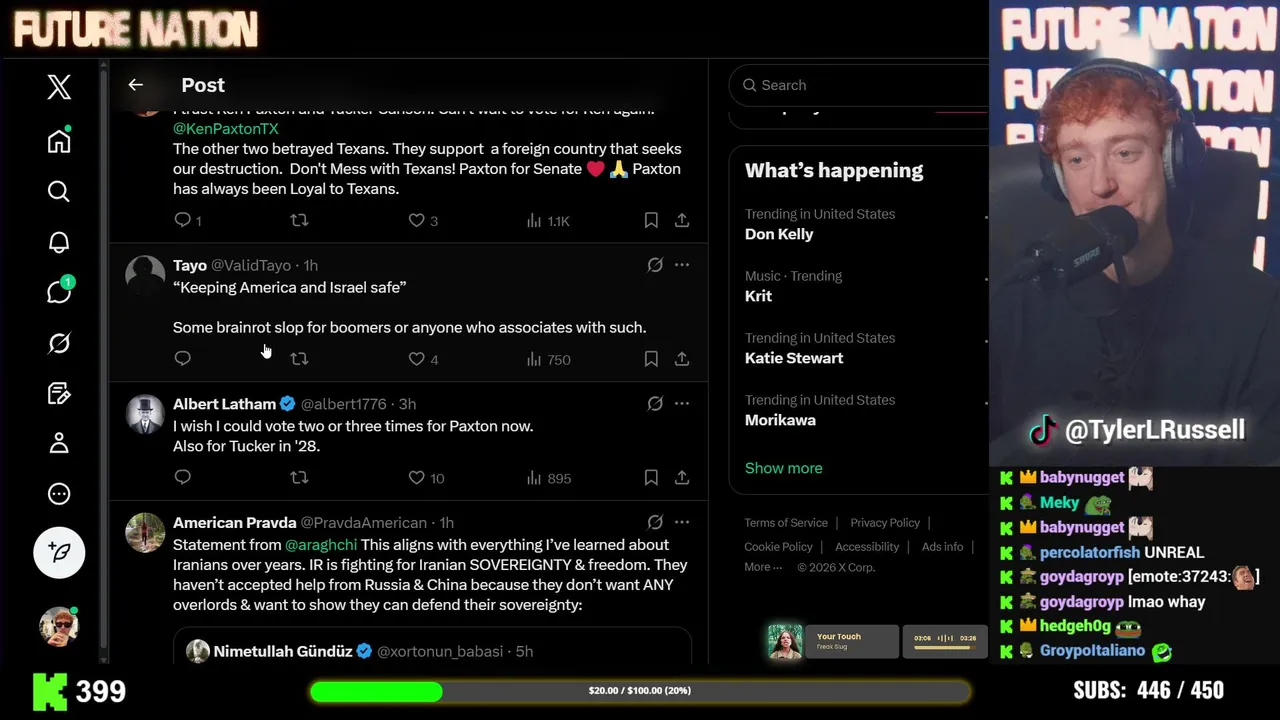Repost Albert Latham's post
1280x720 pixels.
(299, 477)
